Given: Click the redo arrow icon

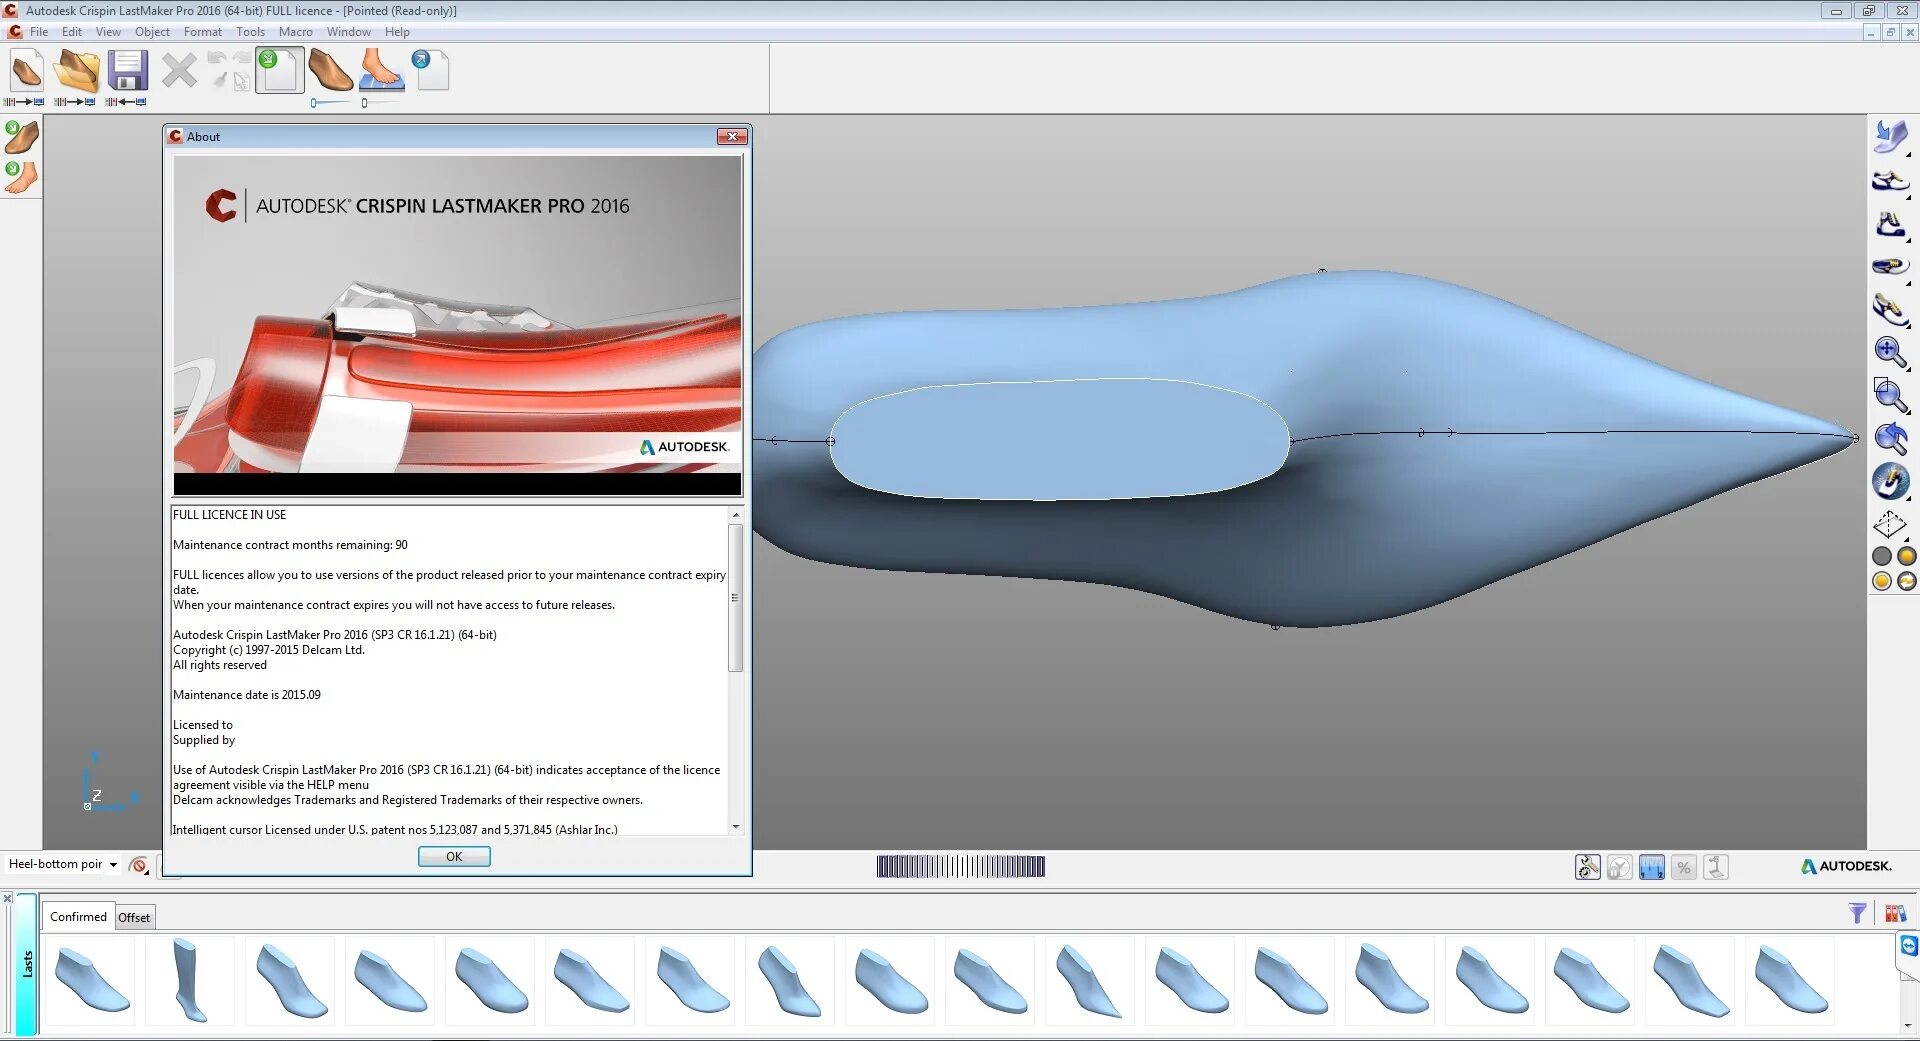Looking at the screenshot, I should (241, 59).
